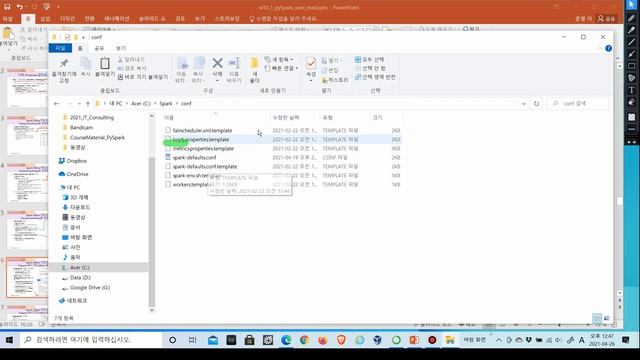
Task: Click Paste shortcut in Explorer ribbon
Action: 142,77
